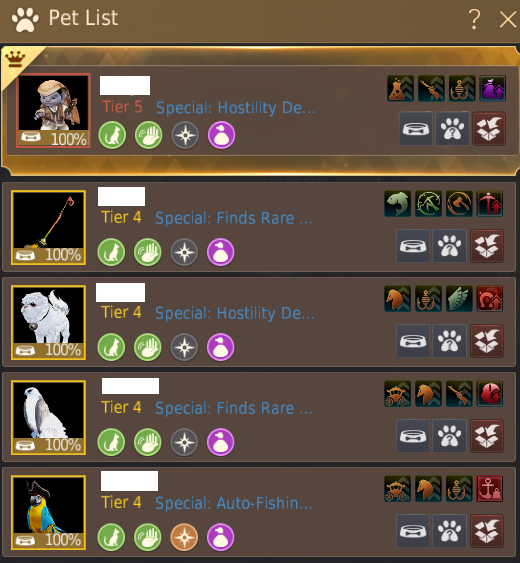Expand 'Special: Finds Rare ...' on the hawk pet
Viewport: 520px width, 563px height.
click(234, 408)
